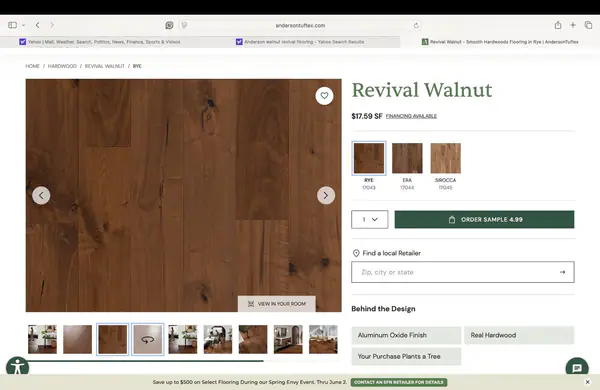Open FINANCING AVAILABLE link

[411, 116]
